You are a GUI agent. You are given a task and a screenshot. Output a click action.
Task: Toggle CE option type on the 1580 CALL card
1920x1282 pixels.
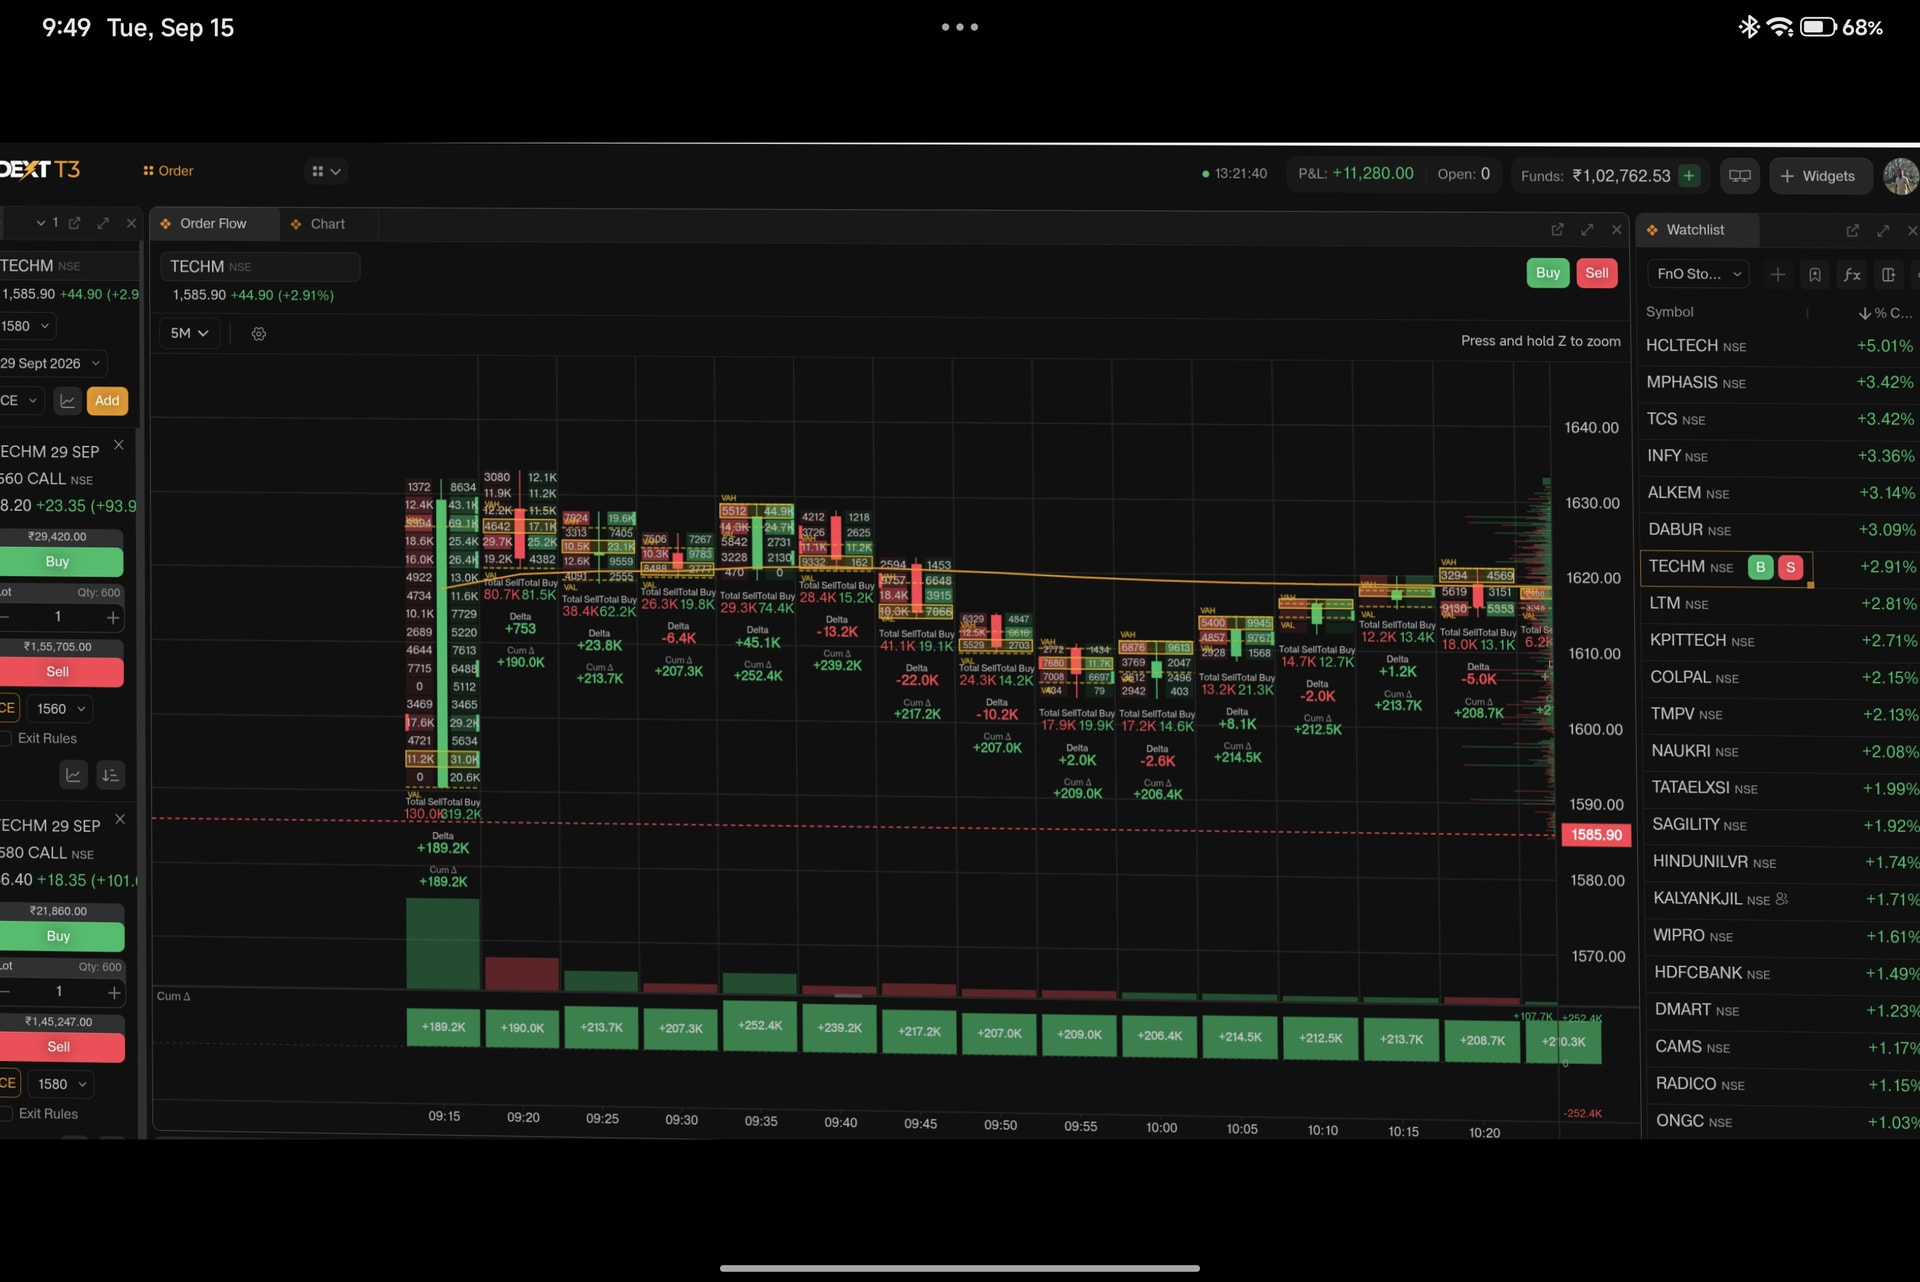(x=9, y=1084)
